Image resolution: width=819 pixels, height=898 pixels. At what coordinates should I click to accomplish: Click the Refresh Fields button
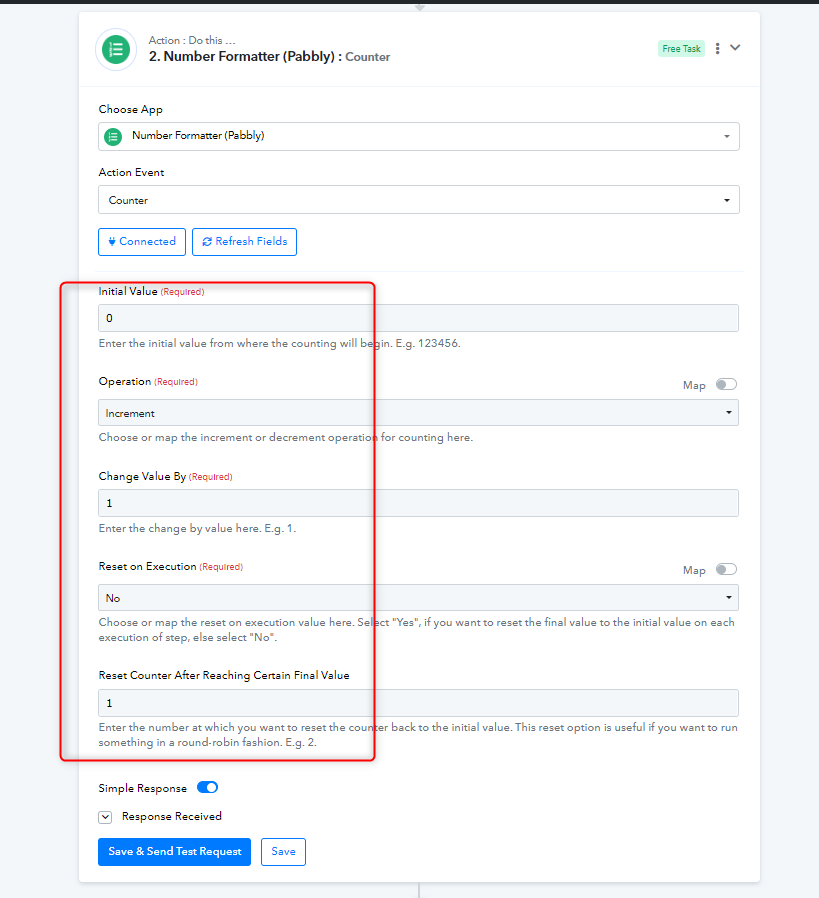tap(245, 242)
